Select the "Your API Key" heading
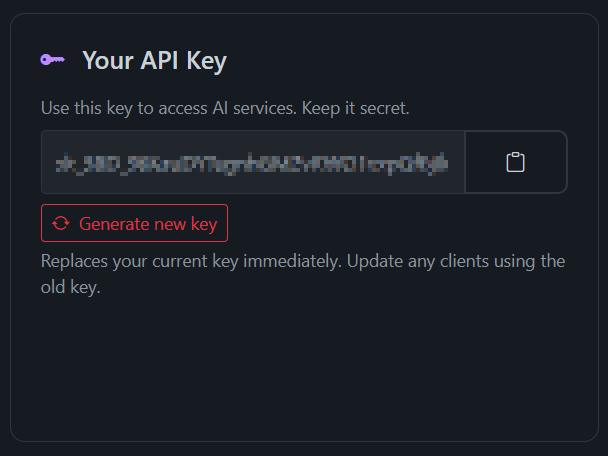The image size is (608, 456). tap(154, 61)
